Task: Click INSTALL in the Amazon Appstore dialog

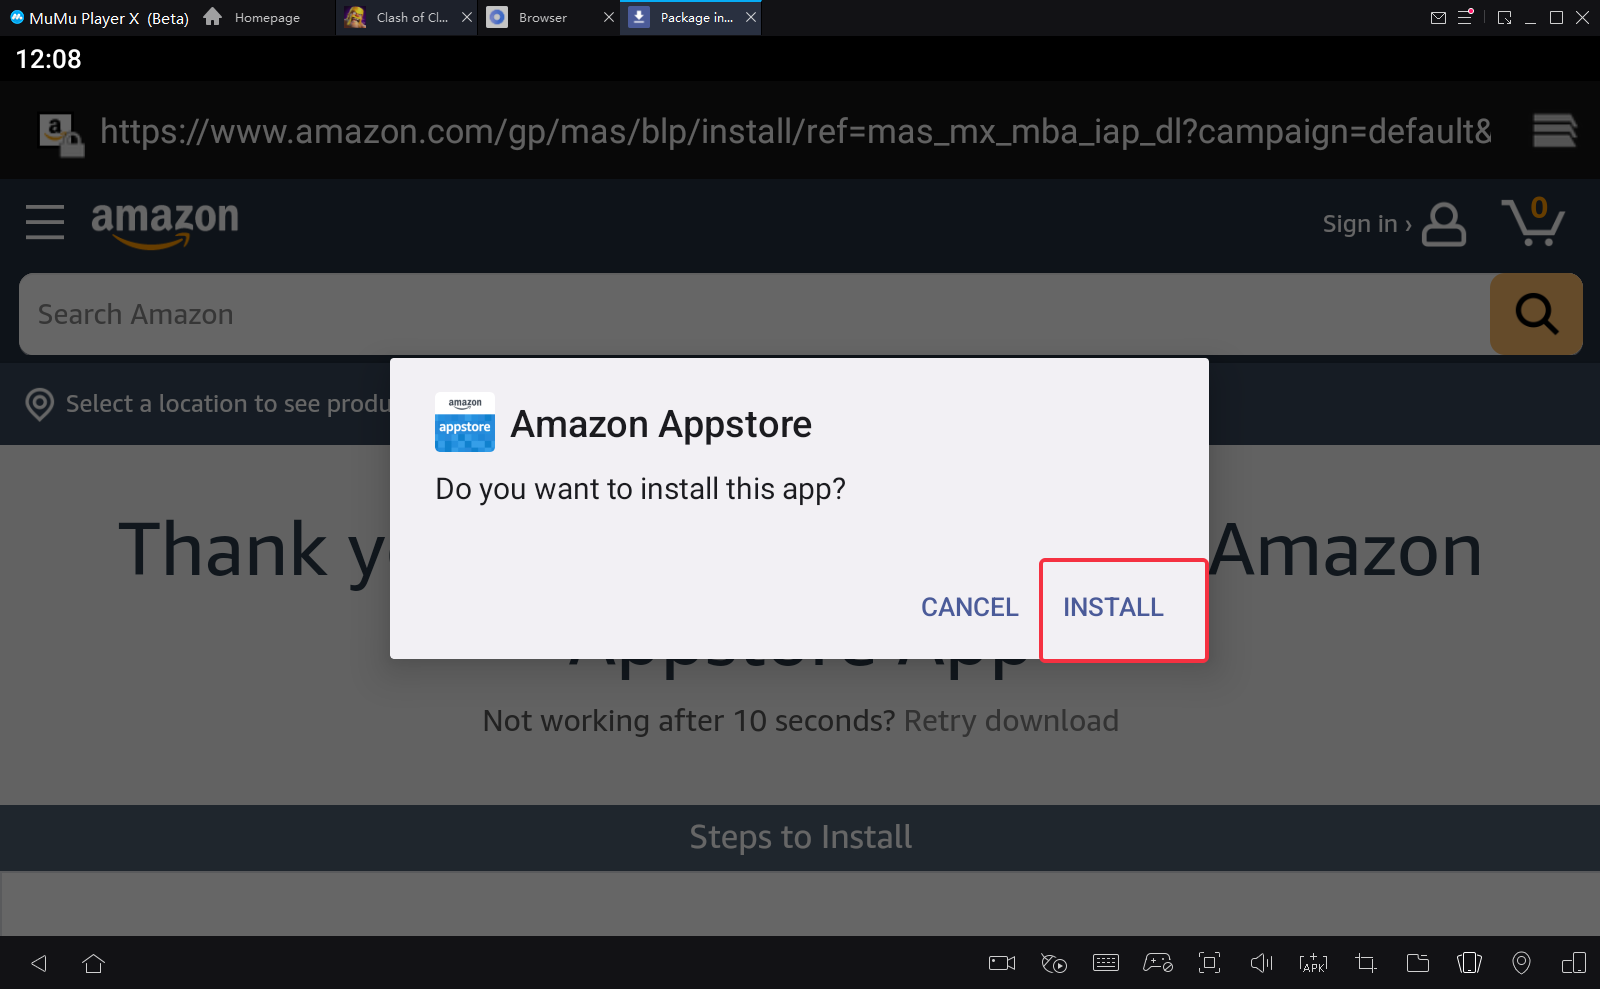Action: tap(1113, 608)
